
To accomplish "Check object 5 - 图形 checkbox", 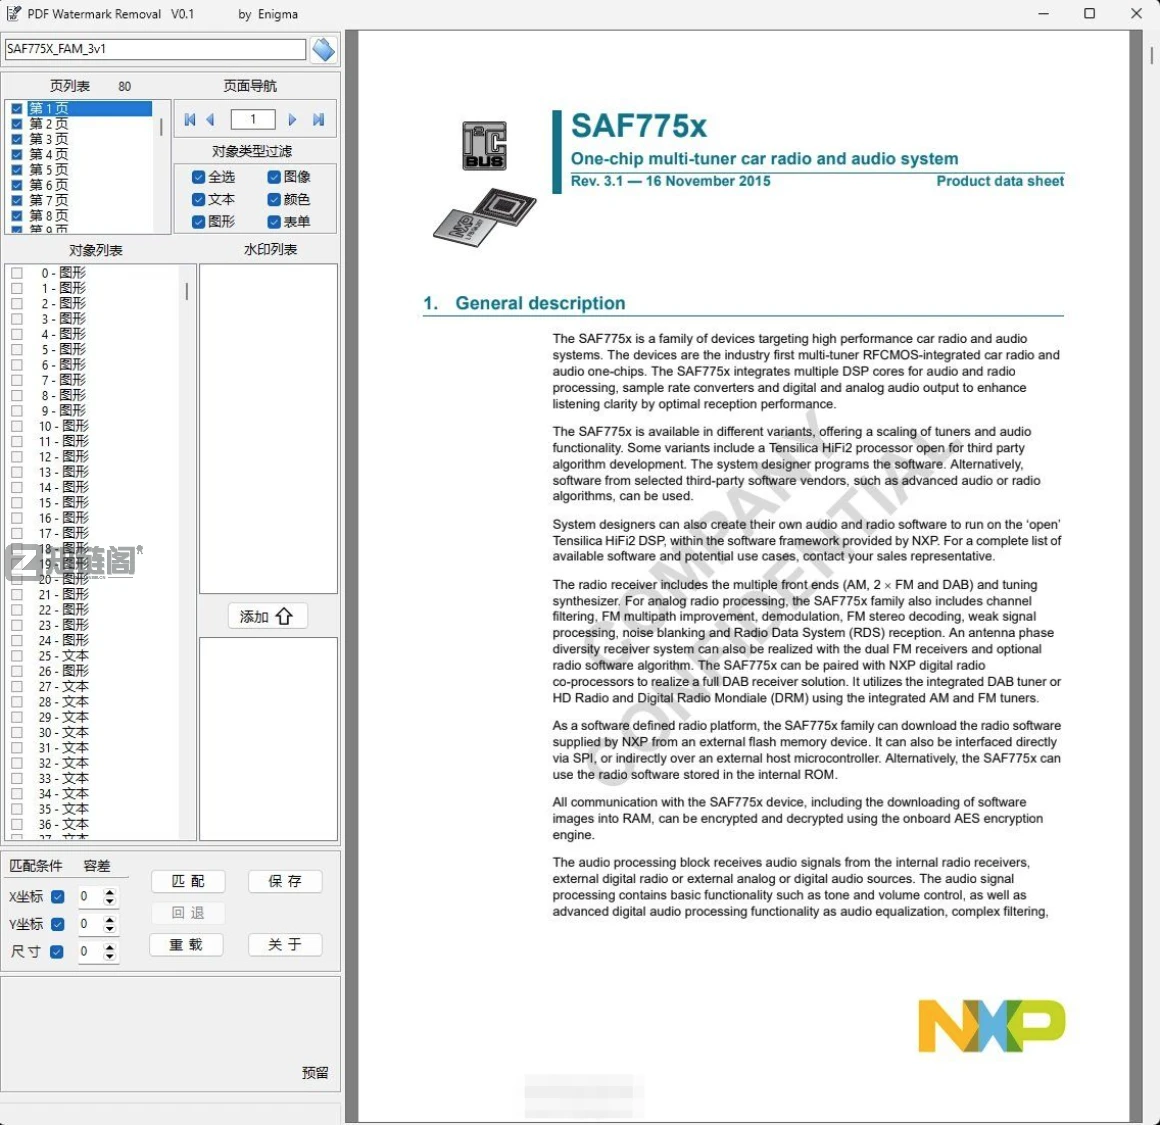I will [17, 349].
